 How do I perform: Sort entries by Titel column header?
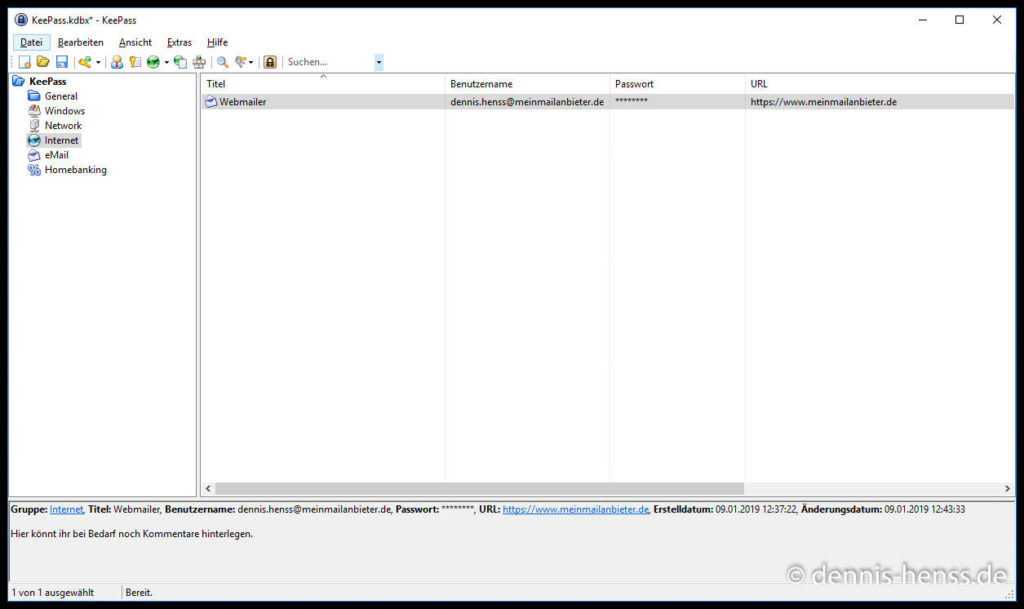click(x=323, y=84)
